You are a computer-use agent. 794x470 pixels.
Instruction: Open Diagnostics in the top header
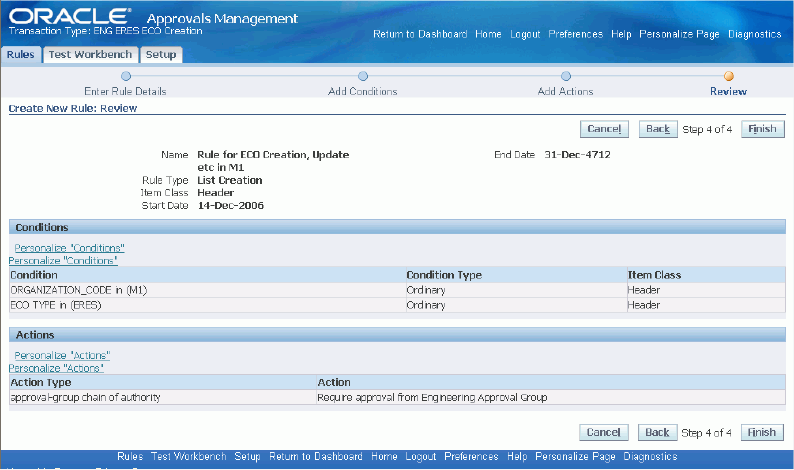click(755, 34)
